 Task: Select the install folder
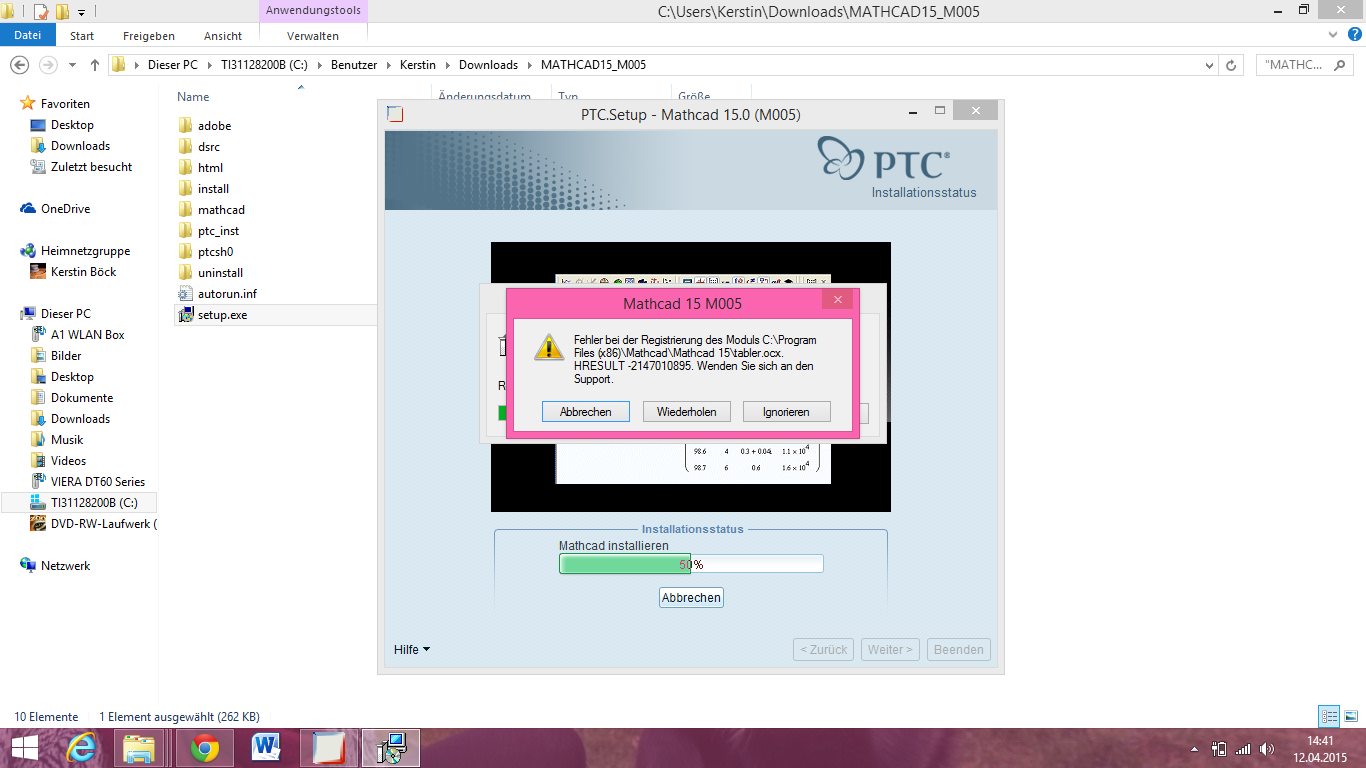click(x=213, y=189)
